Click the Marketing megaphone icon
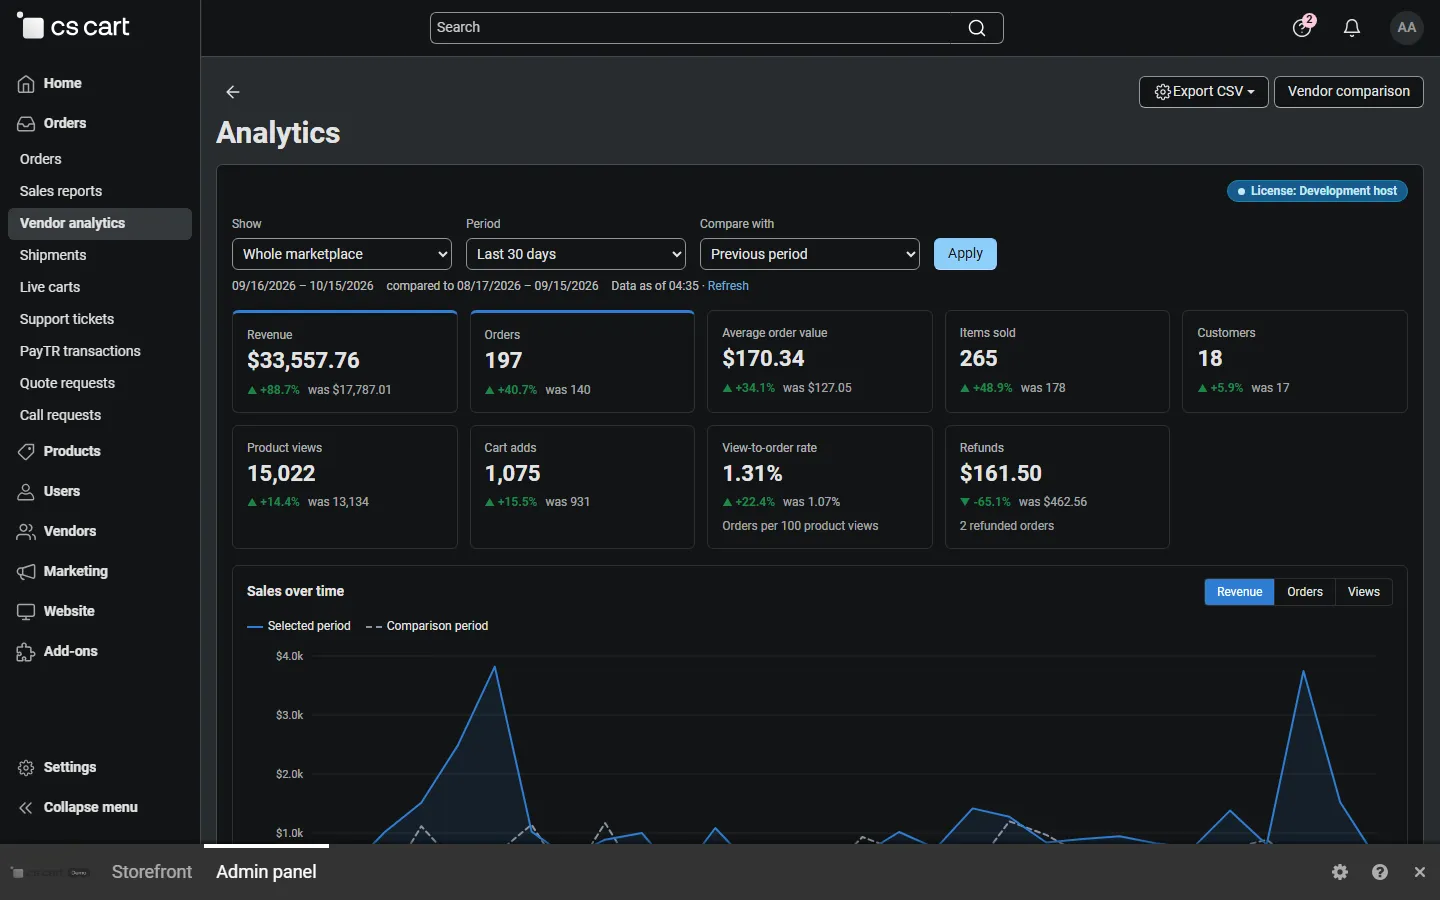The image size is (1440, 900). pyautogui.click(x=26, y=572)
